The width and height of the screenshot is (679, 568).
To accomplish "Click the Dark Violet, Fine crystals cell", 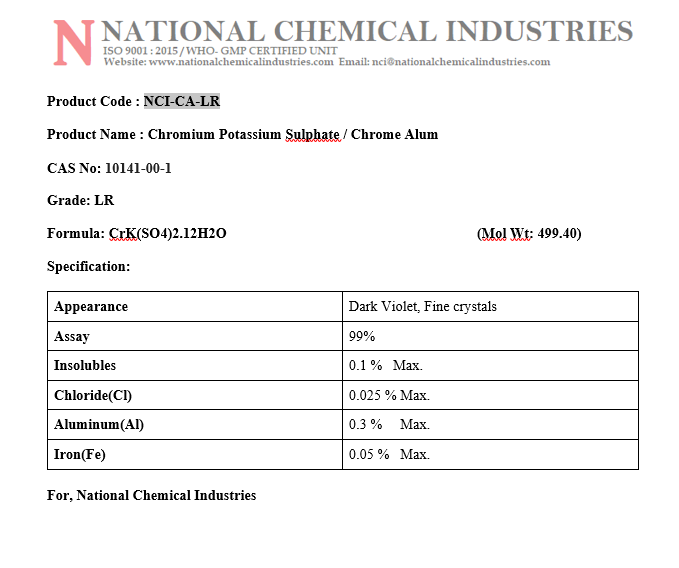I will 422,307.
